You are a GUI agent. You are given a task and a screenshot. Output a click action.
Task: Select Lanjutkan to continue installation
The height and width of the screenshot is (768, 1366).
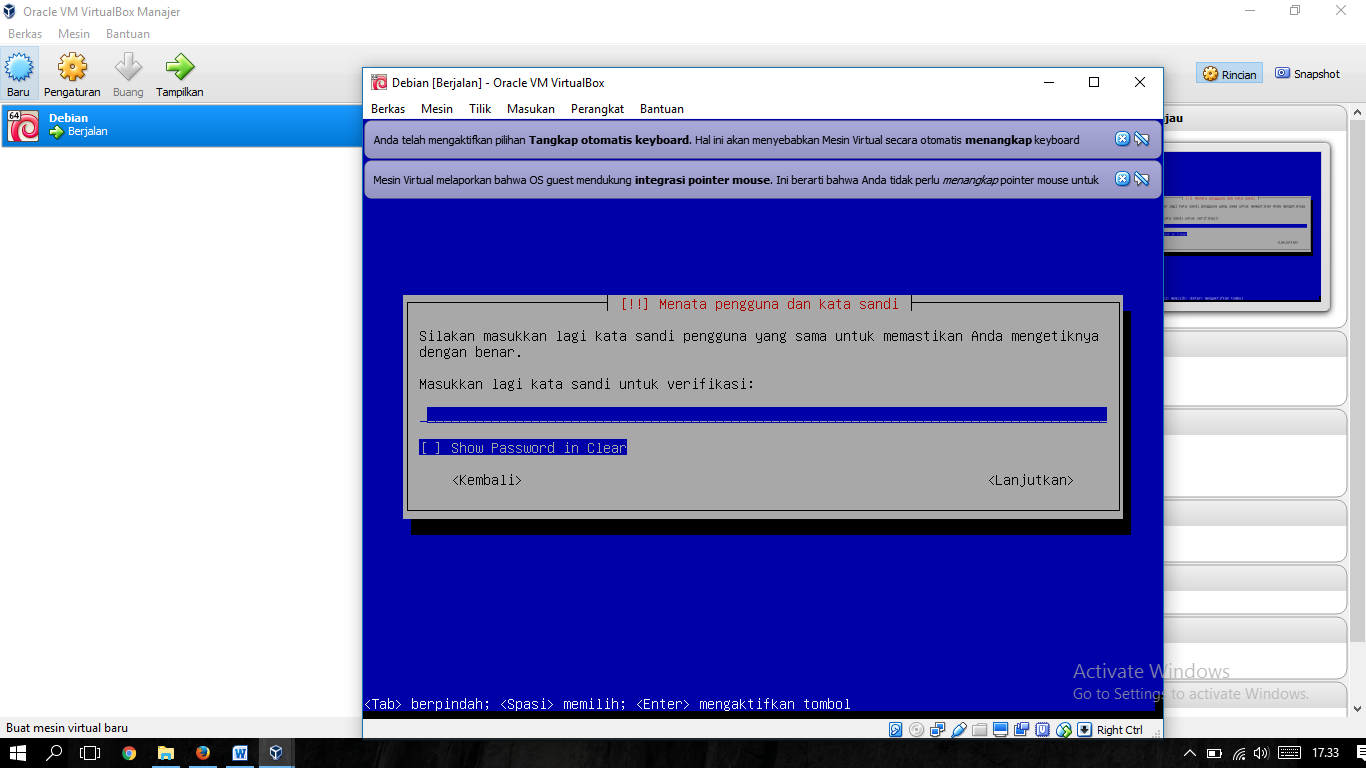(x=1030, y=480)
